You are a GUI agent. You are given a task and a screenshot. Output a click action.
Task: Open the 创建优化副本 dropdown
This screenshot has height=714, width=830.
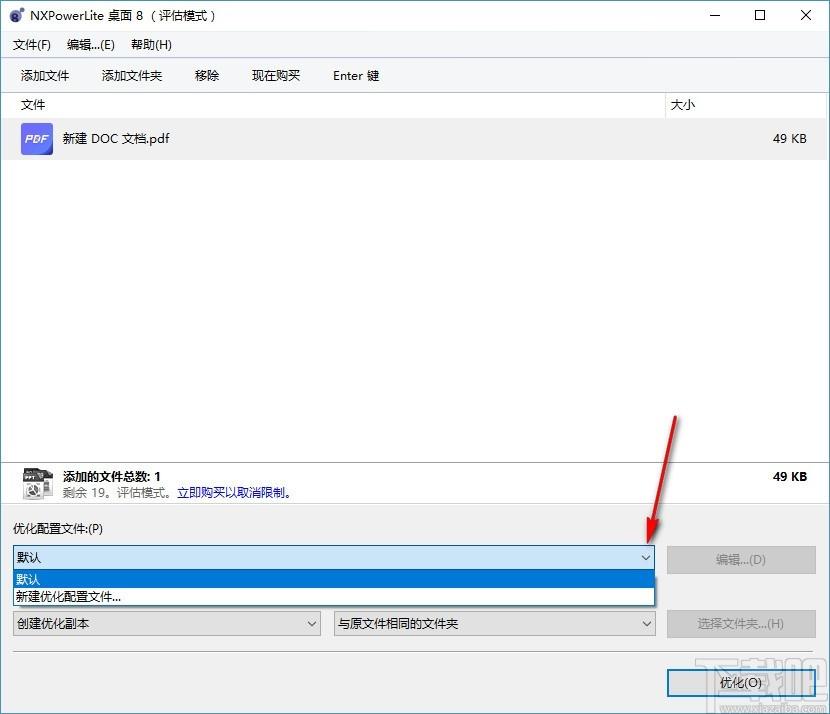pyautogui.click(x=167, y=623)
